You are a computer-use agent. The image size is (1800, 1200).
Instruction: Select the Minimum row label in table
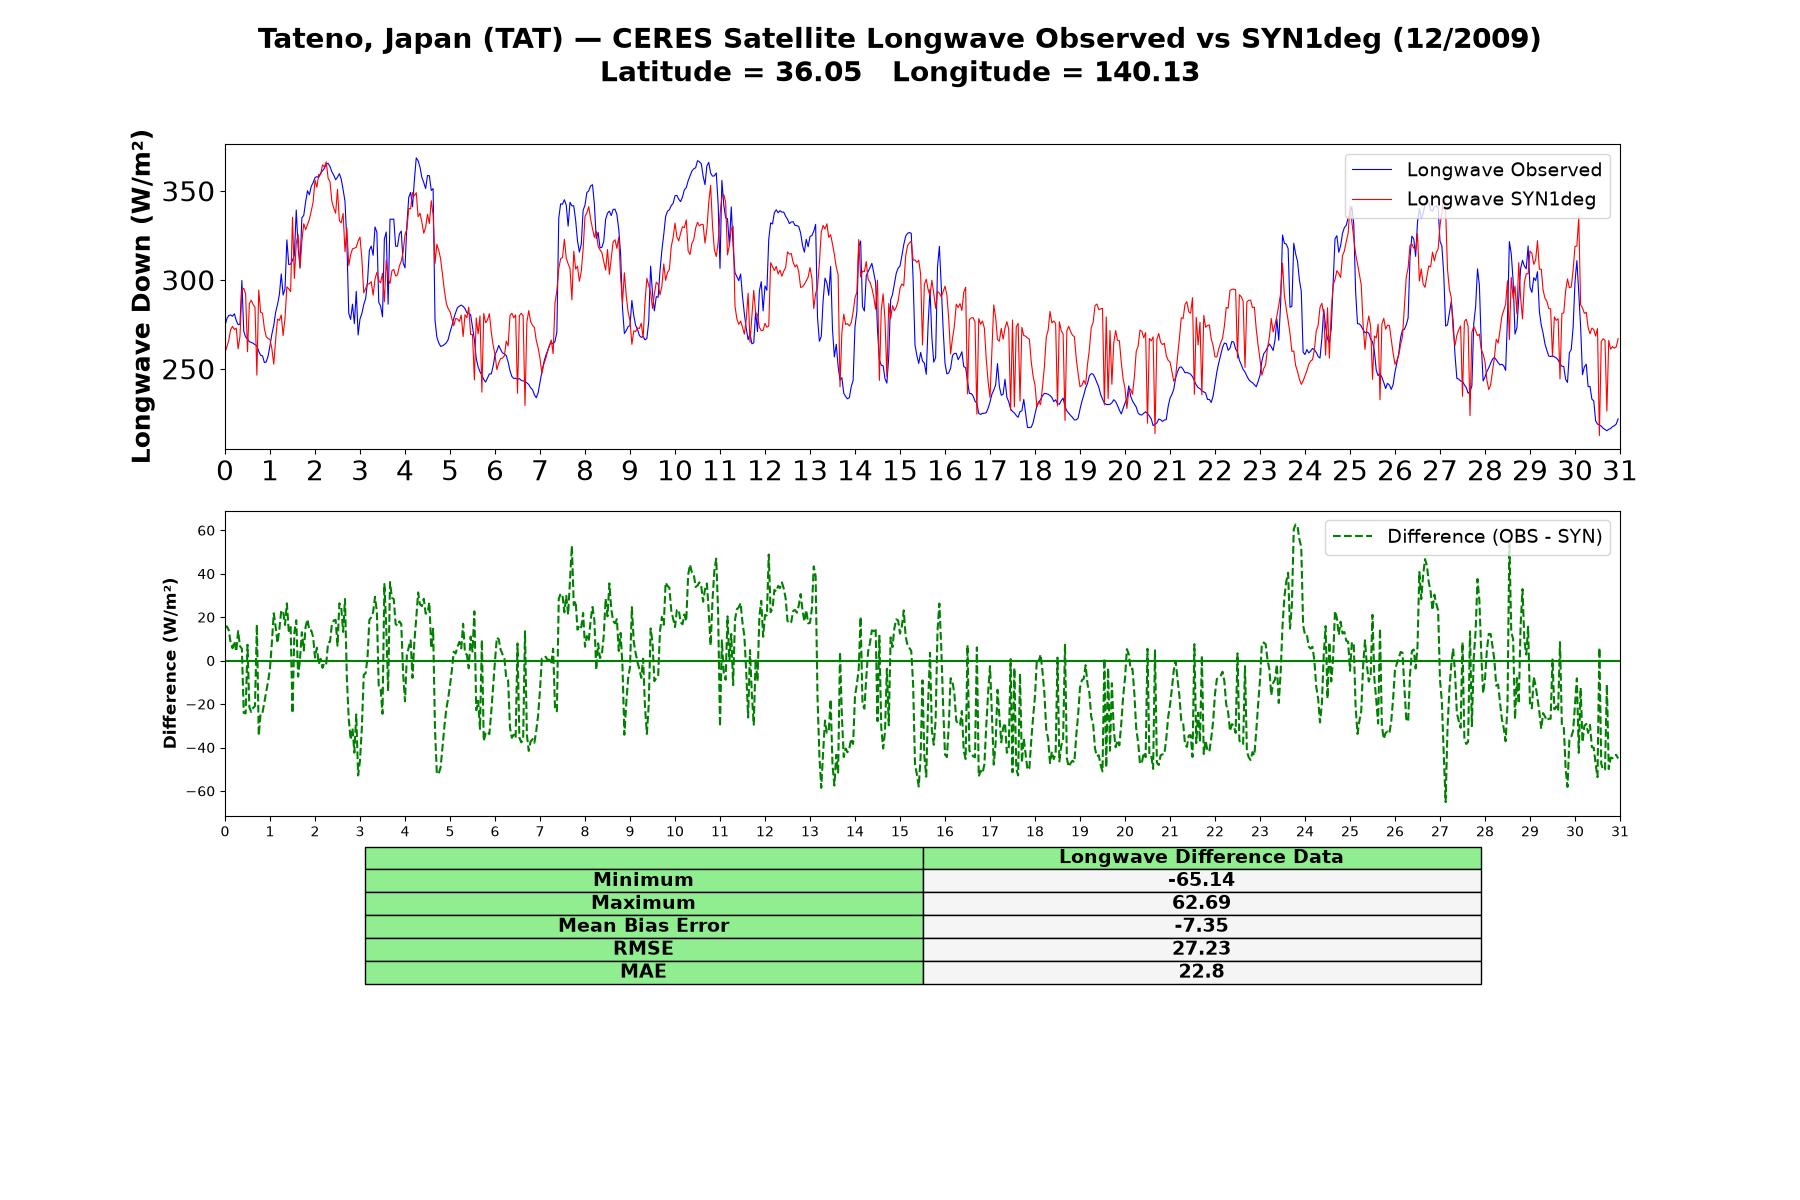point(644,880)
